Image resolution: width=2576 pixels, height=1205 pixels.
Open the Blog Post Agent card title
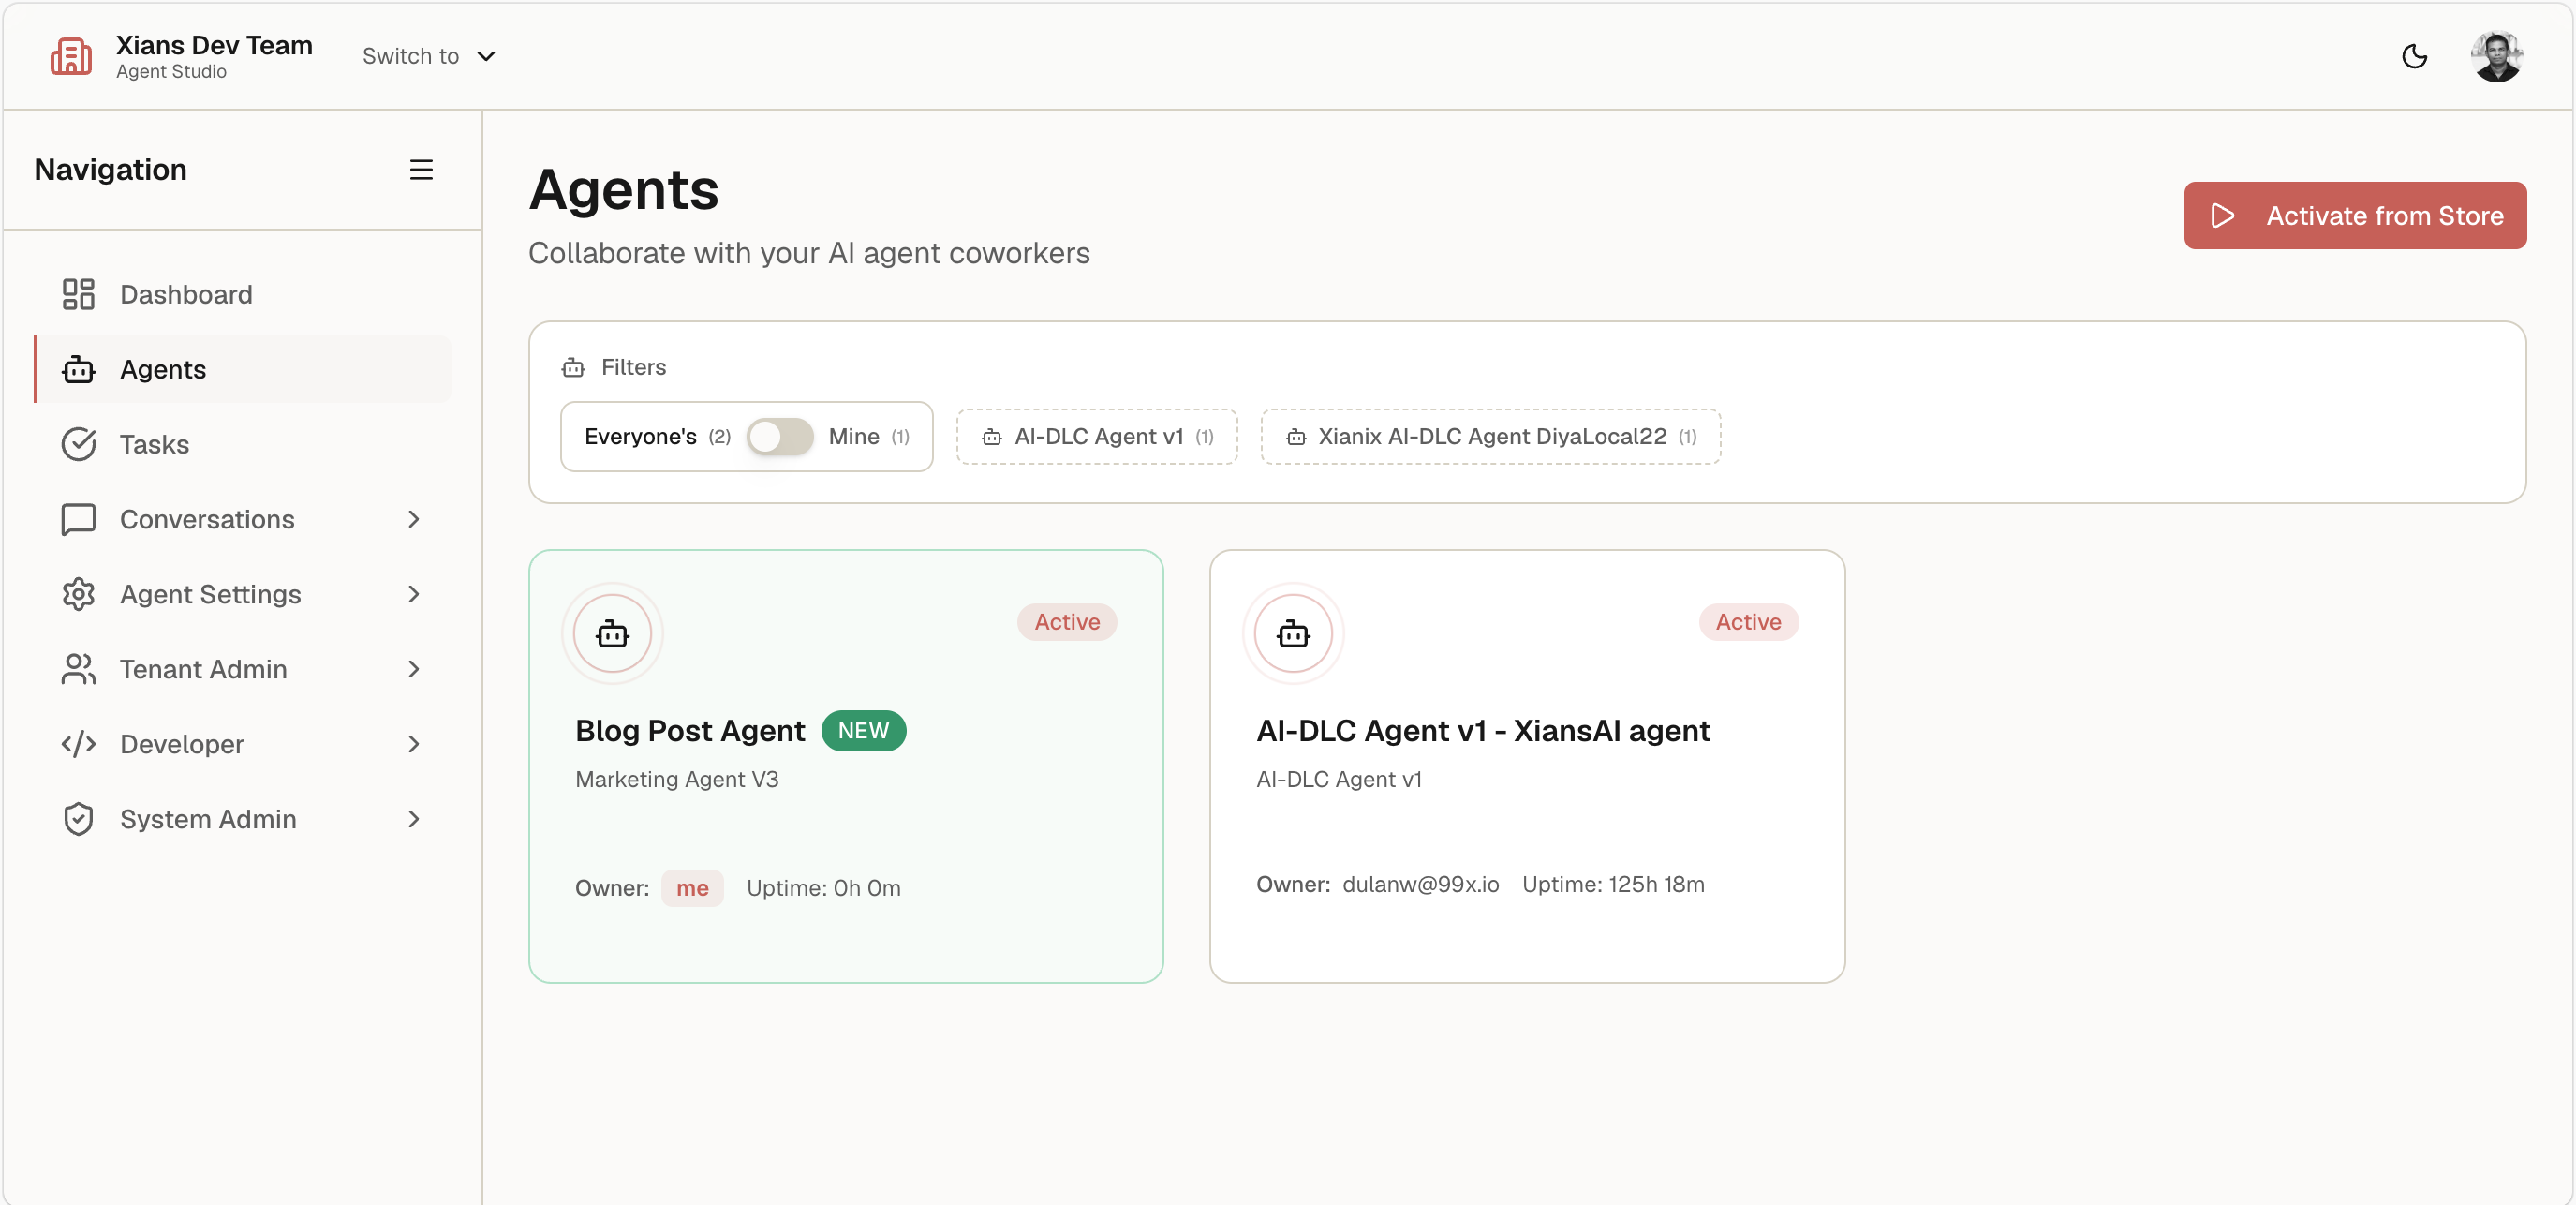pos(690,731)
